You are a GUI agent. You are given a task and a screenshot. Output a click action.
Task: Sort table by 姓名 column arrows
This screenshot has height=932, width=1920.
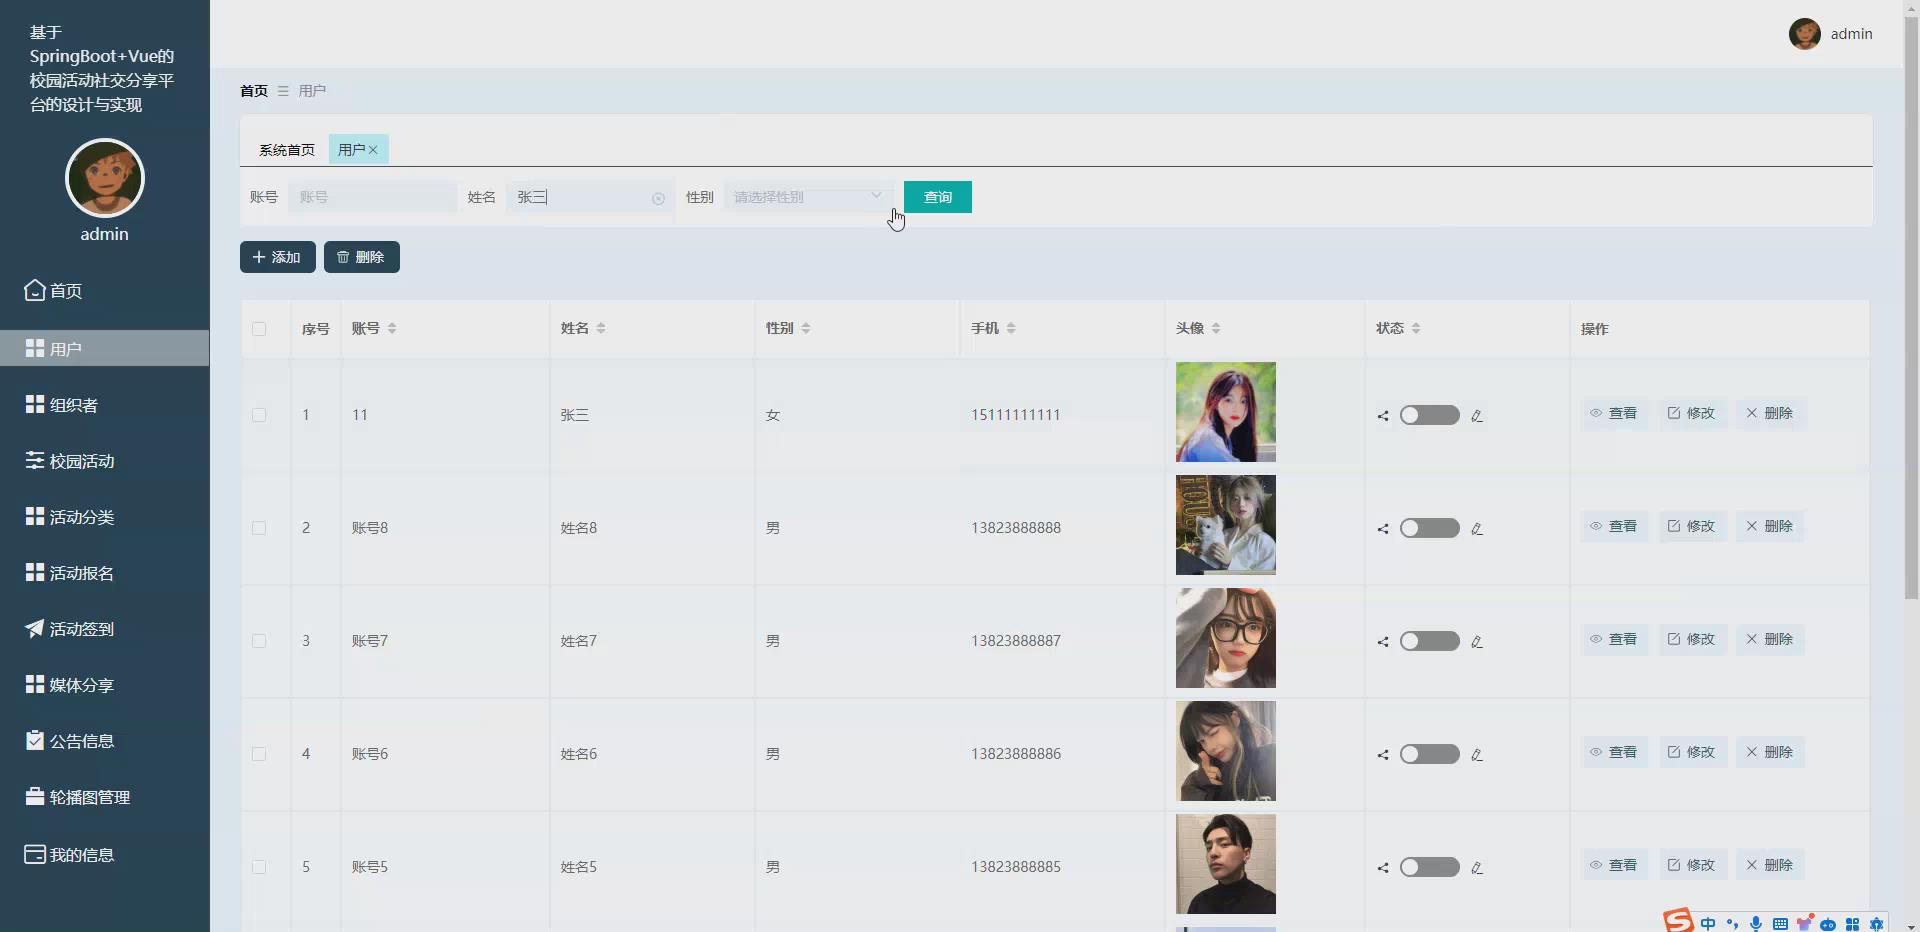(600, 328)
